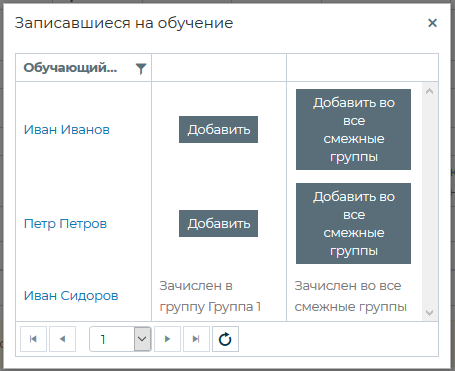Refresh the grid with the reload icon
Screen dimensions: 455x371
[225, 339]
